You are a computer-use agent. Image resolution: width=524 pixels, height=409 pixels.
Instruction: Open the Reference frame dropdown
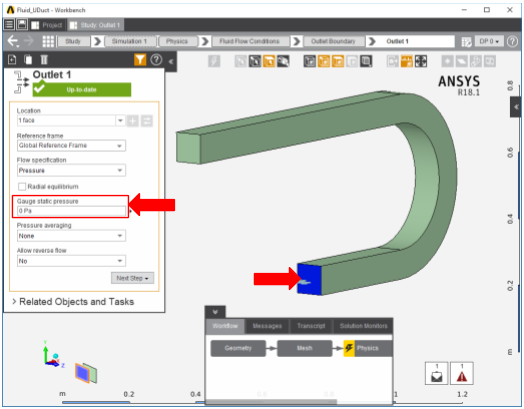point(71,146)
